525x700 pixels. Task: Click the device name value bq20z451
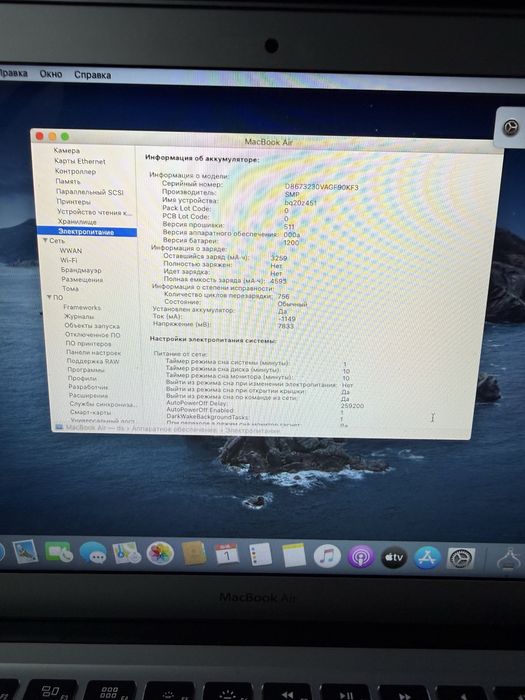pyautogui.click(x=300, y=203)
